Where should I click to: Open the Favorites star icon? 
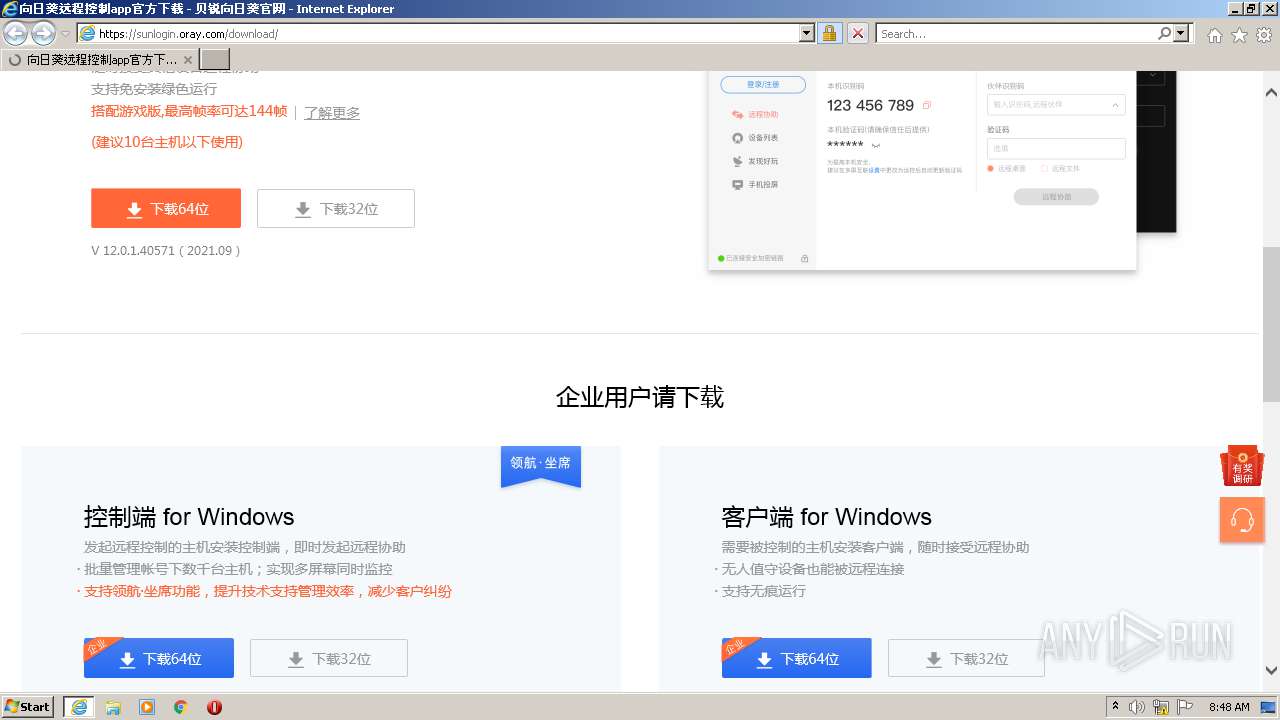[1239, 35]
